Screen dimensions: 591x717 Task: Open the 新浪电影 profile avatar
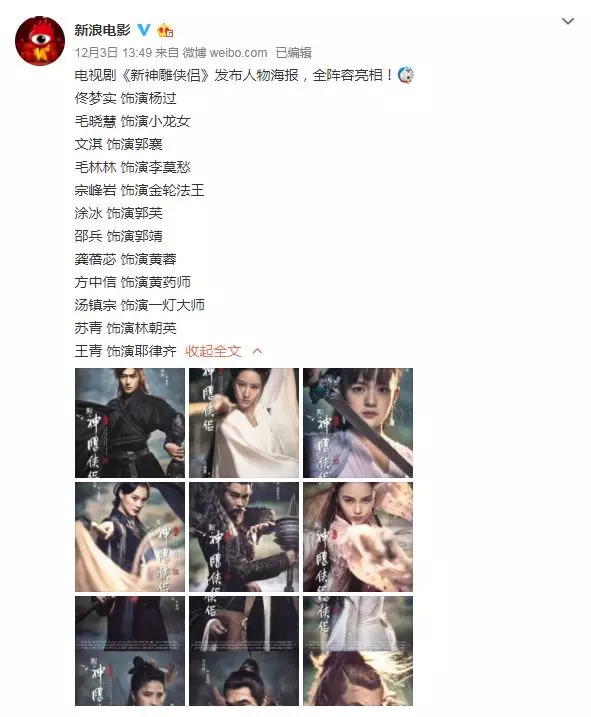point(40,40)
